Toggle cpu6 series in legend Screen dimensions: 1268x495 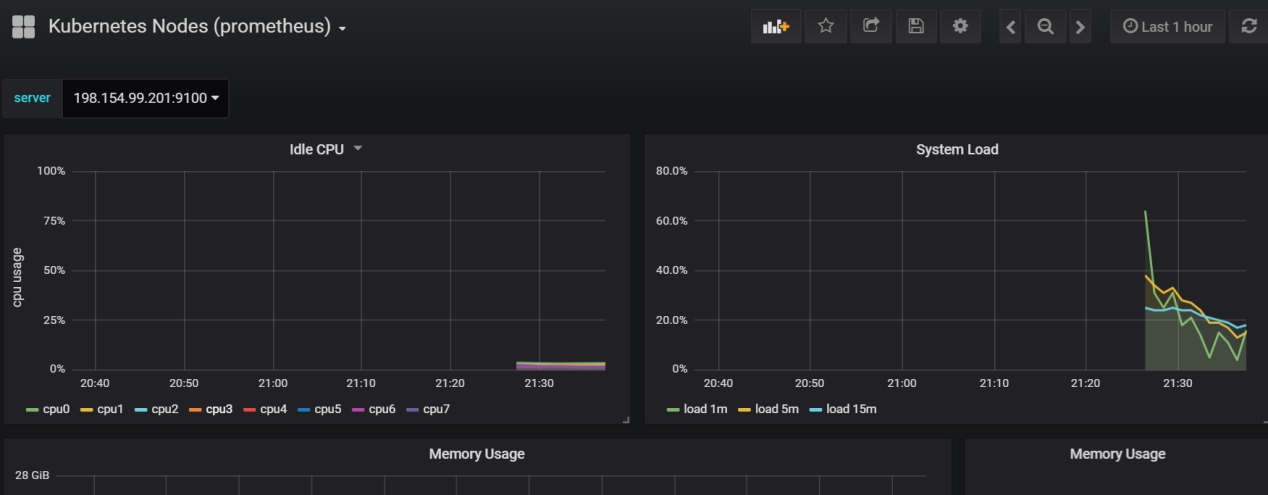(373, 409)
